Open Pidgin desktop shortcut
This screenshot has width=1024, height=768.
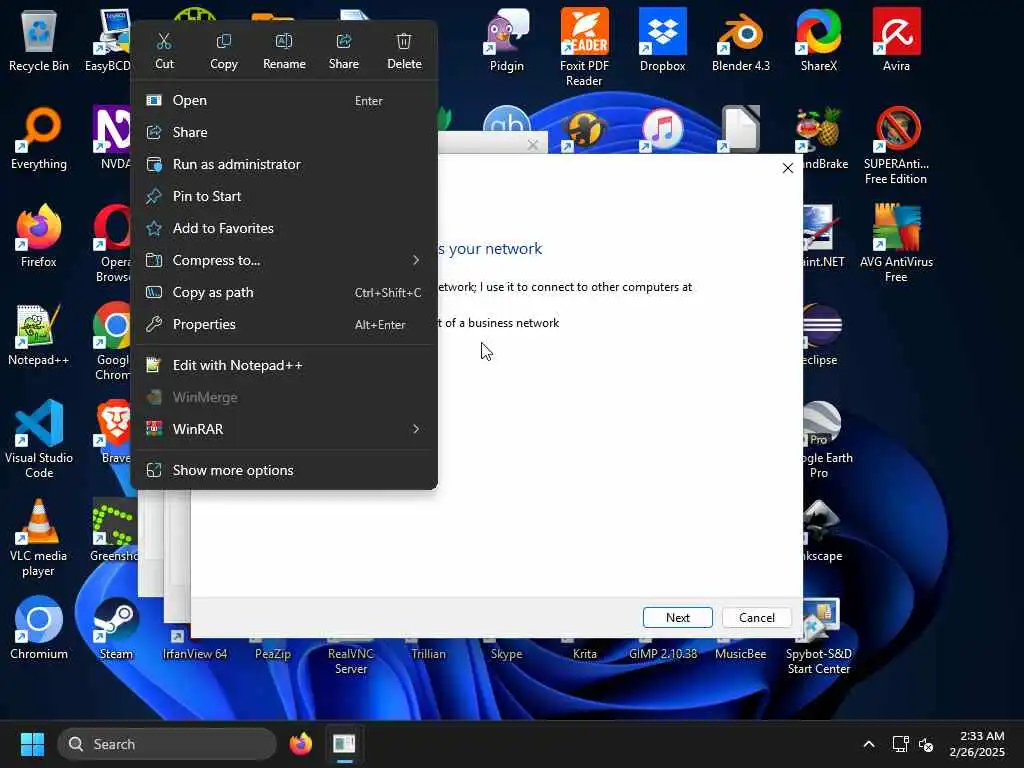pos(507,40)
